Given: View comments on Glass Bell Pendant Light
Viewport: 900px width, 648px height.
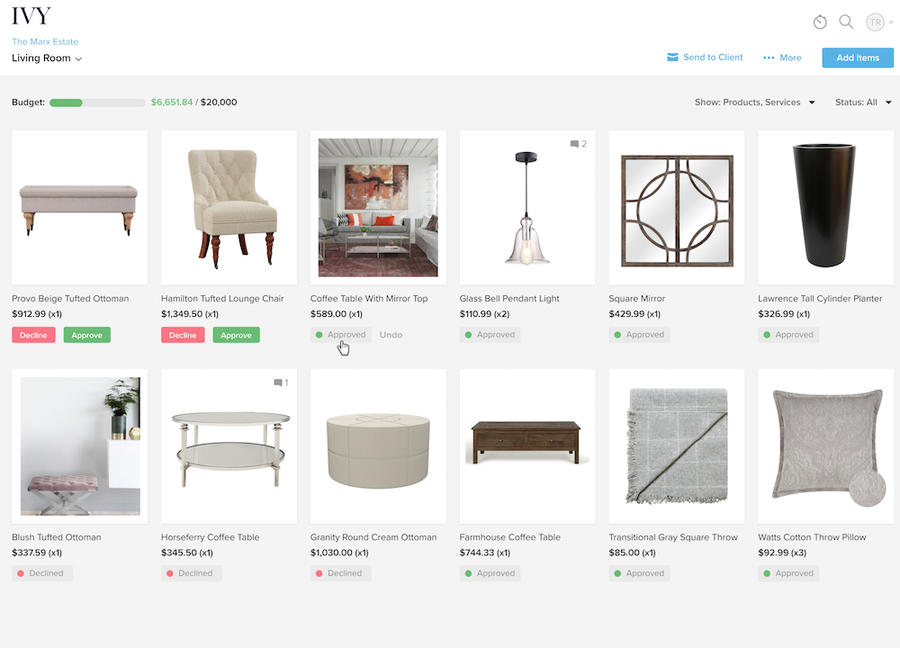Looking at the screenshot, I should tap(578, 144).
